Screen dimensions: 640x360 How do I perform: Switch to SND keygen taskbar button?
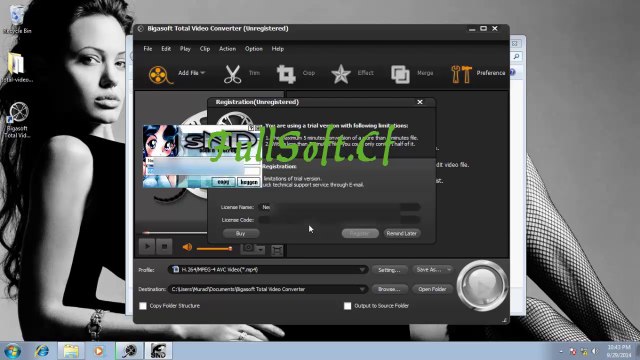pos(158,351)
